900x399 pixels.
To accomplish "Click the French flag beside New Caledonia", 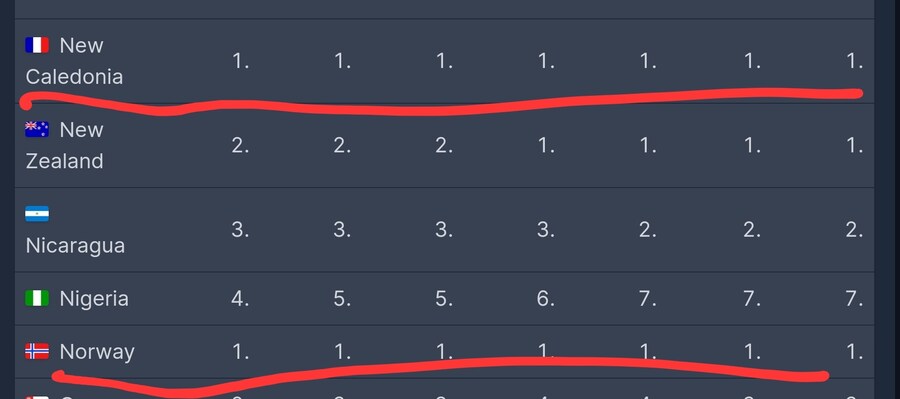I will point(37,45).
